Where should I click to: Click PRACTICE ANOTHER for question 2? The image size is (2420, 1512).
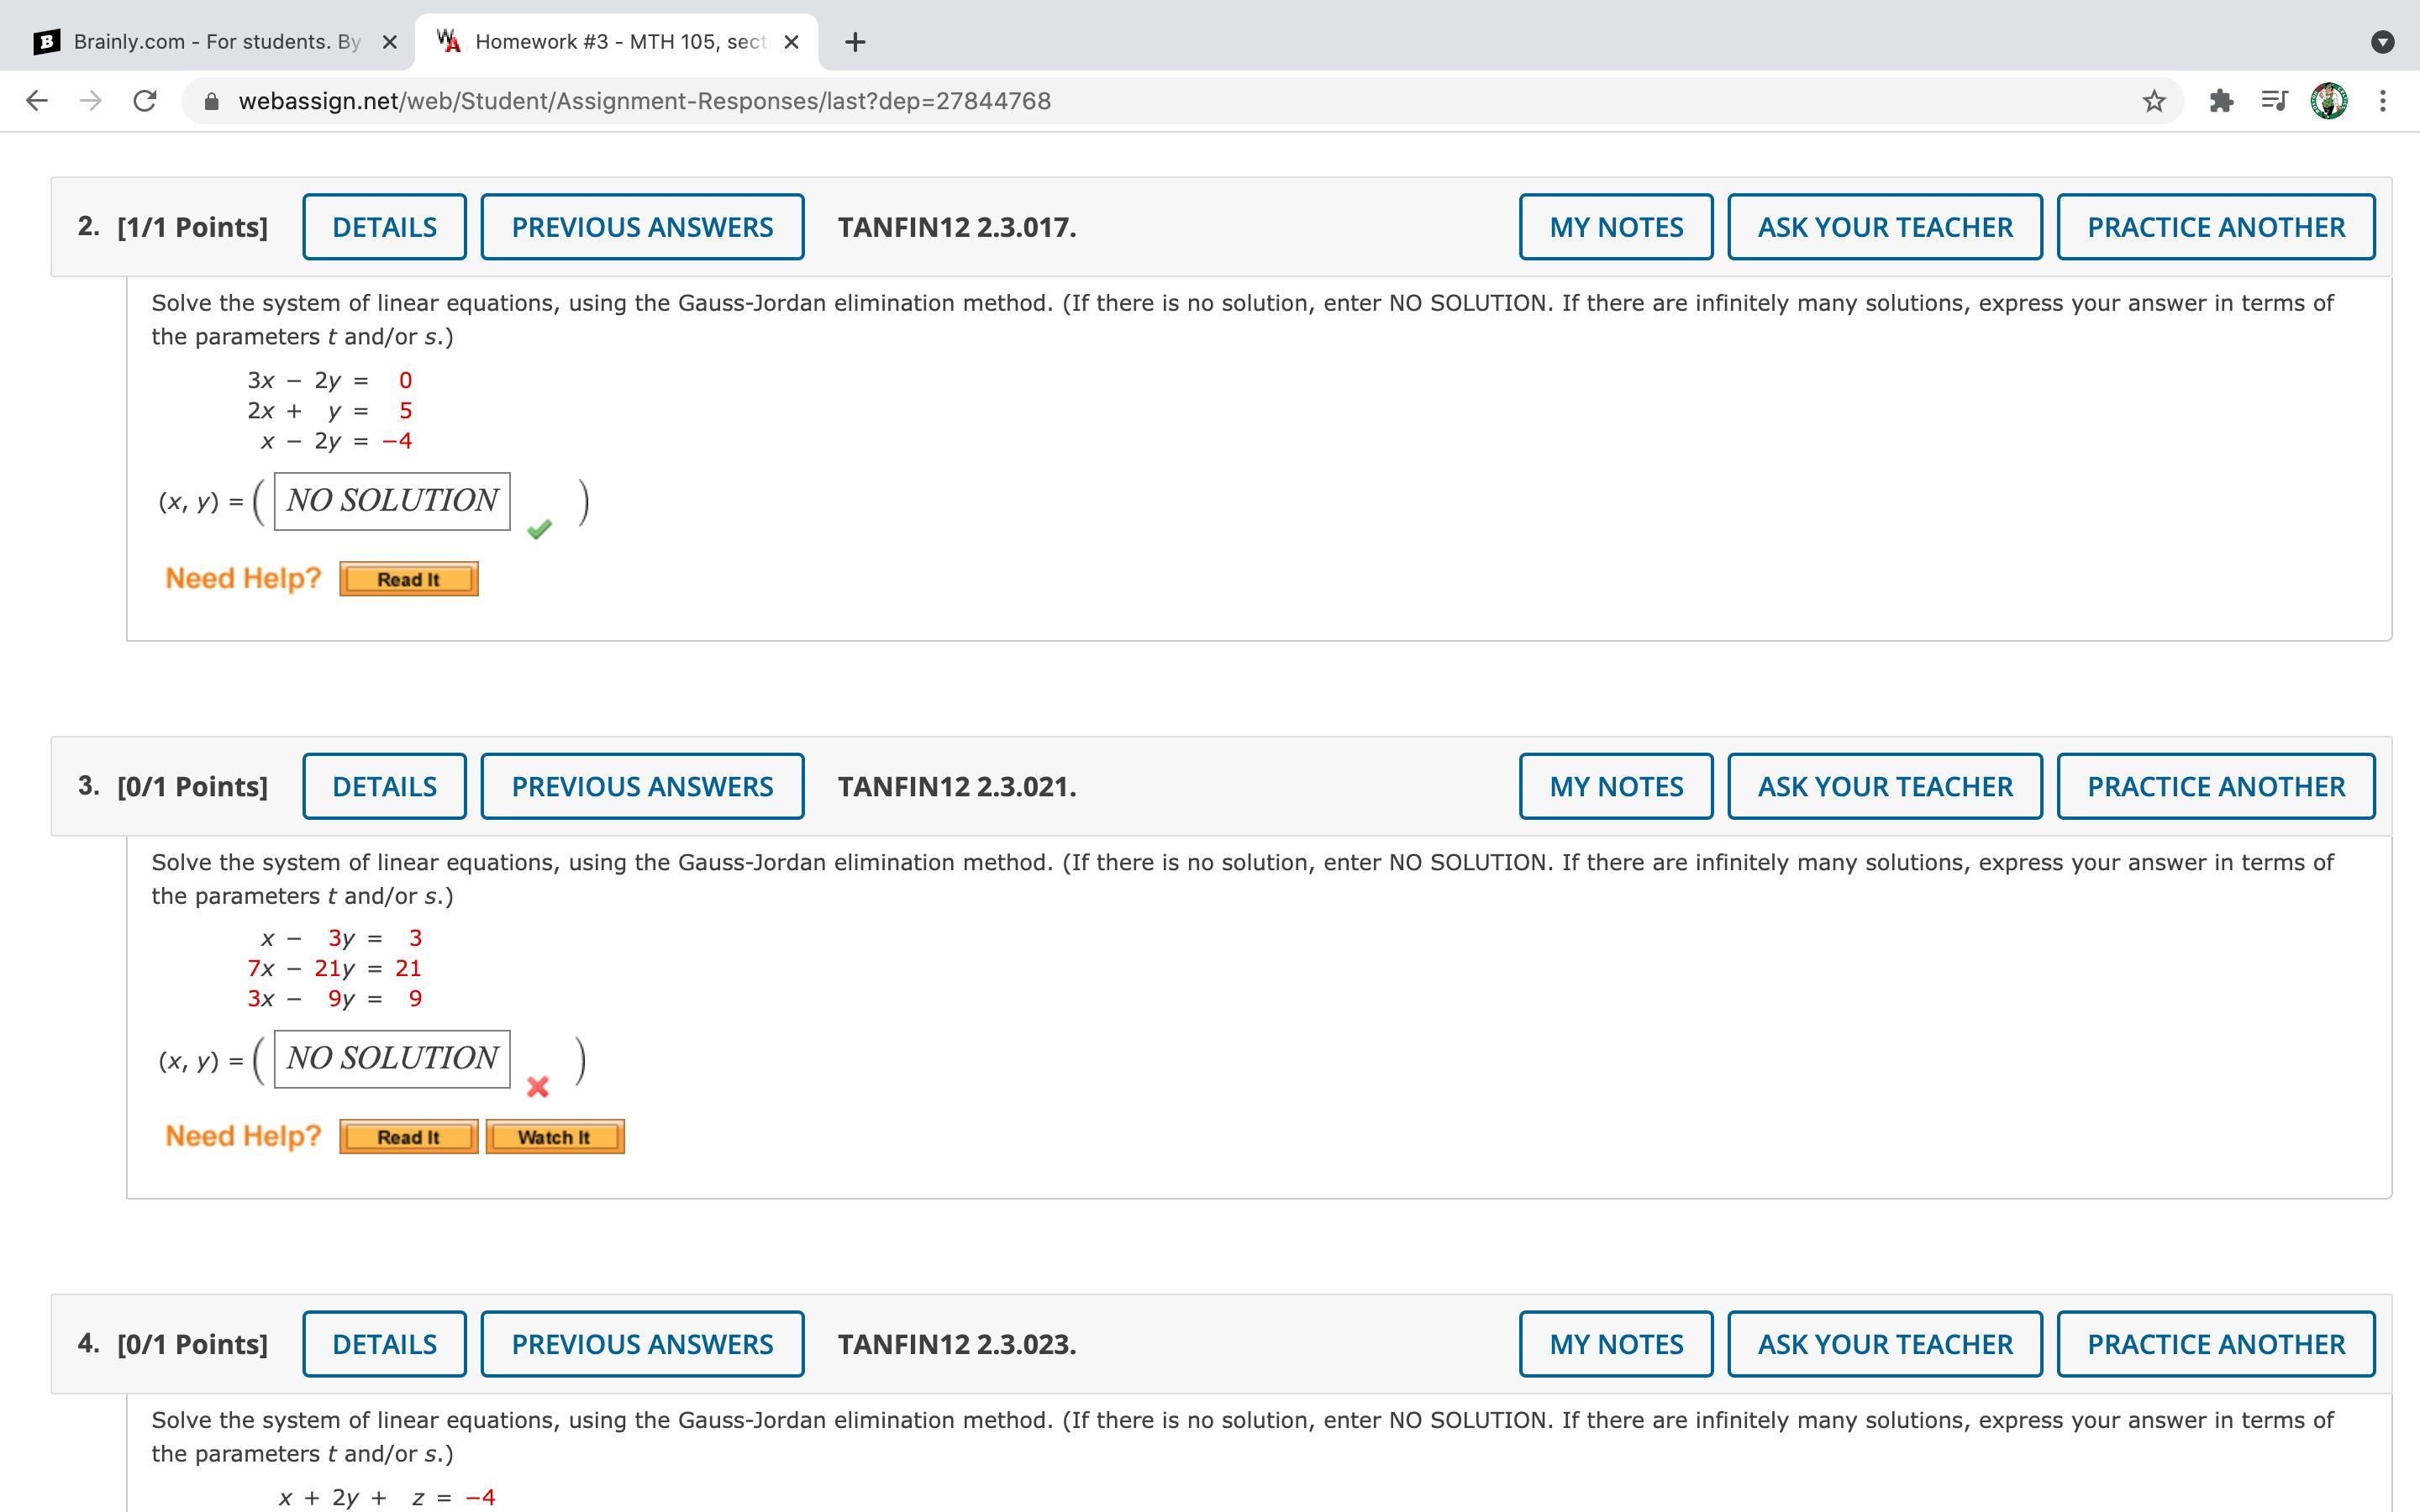pyautogui.click(x=2215, y=227)
